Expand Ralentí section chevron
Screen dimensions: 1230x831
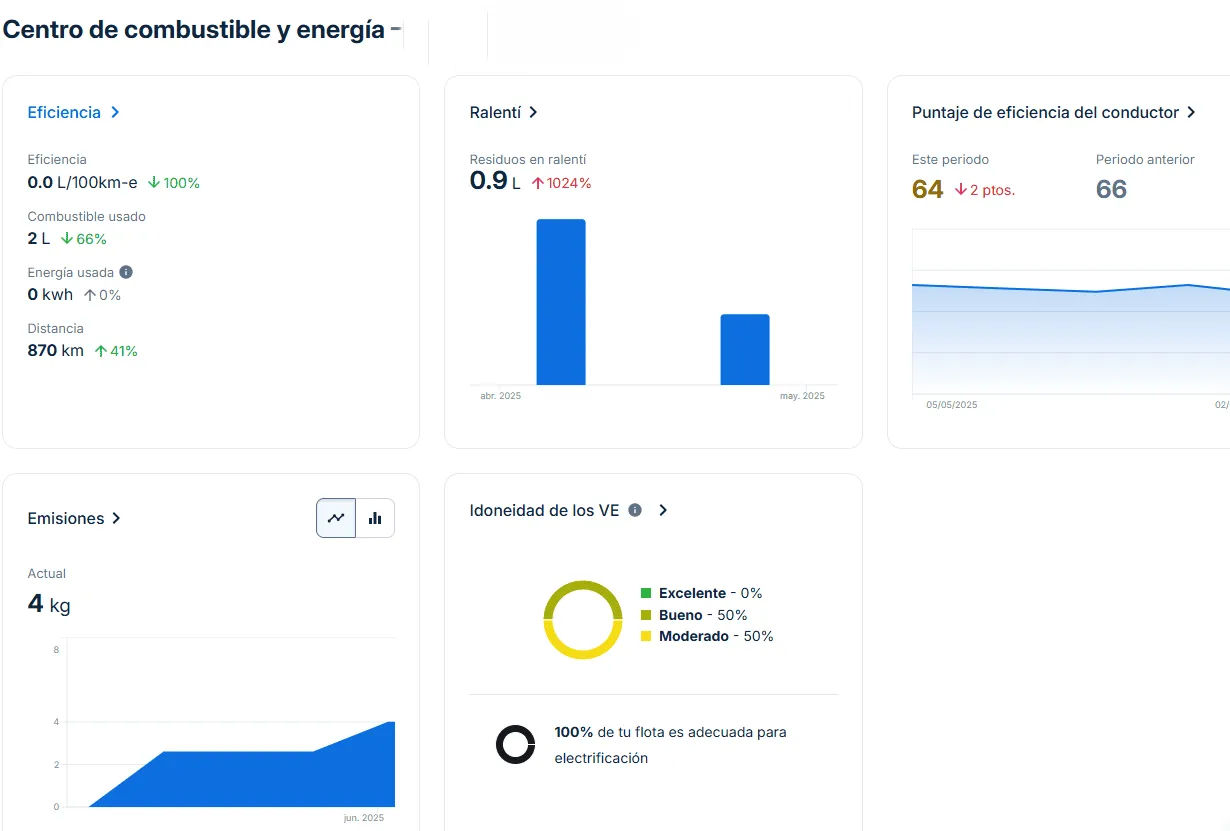(x=533, y=113)
